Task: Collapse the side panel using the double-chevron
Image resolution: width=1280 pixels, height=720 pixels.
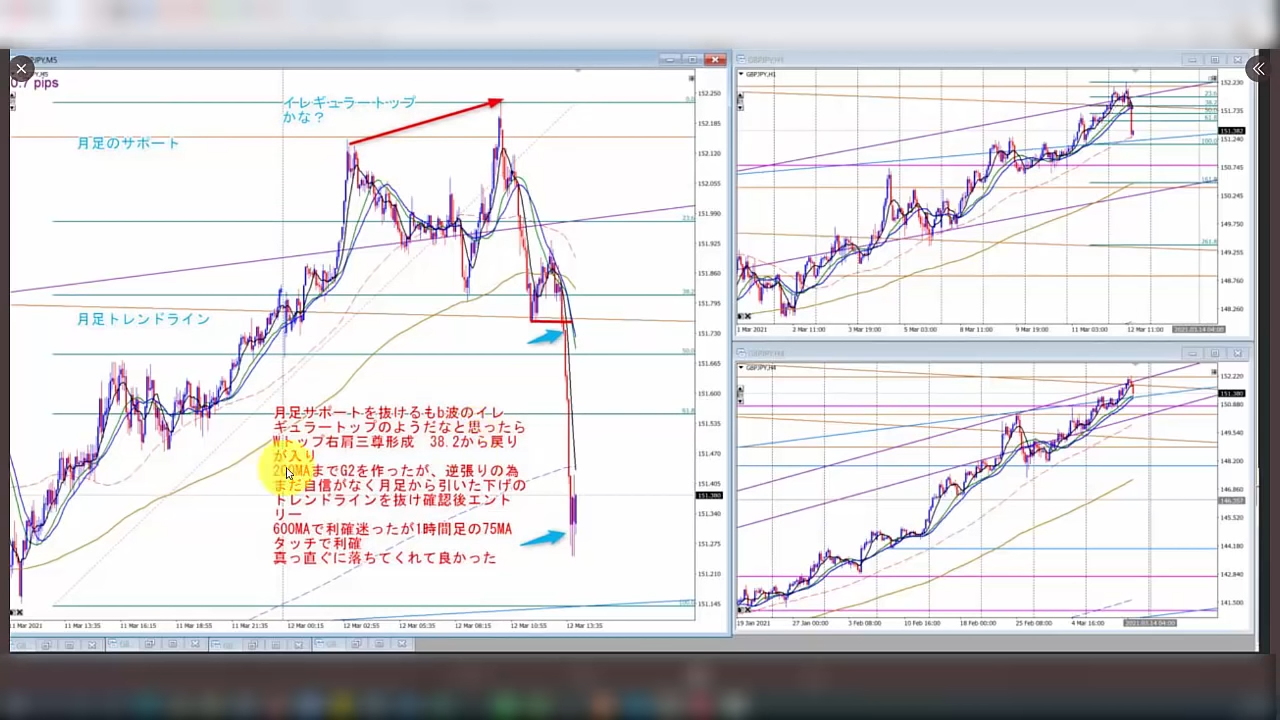Action: (x=1258, y=69)
